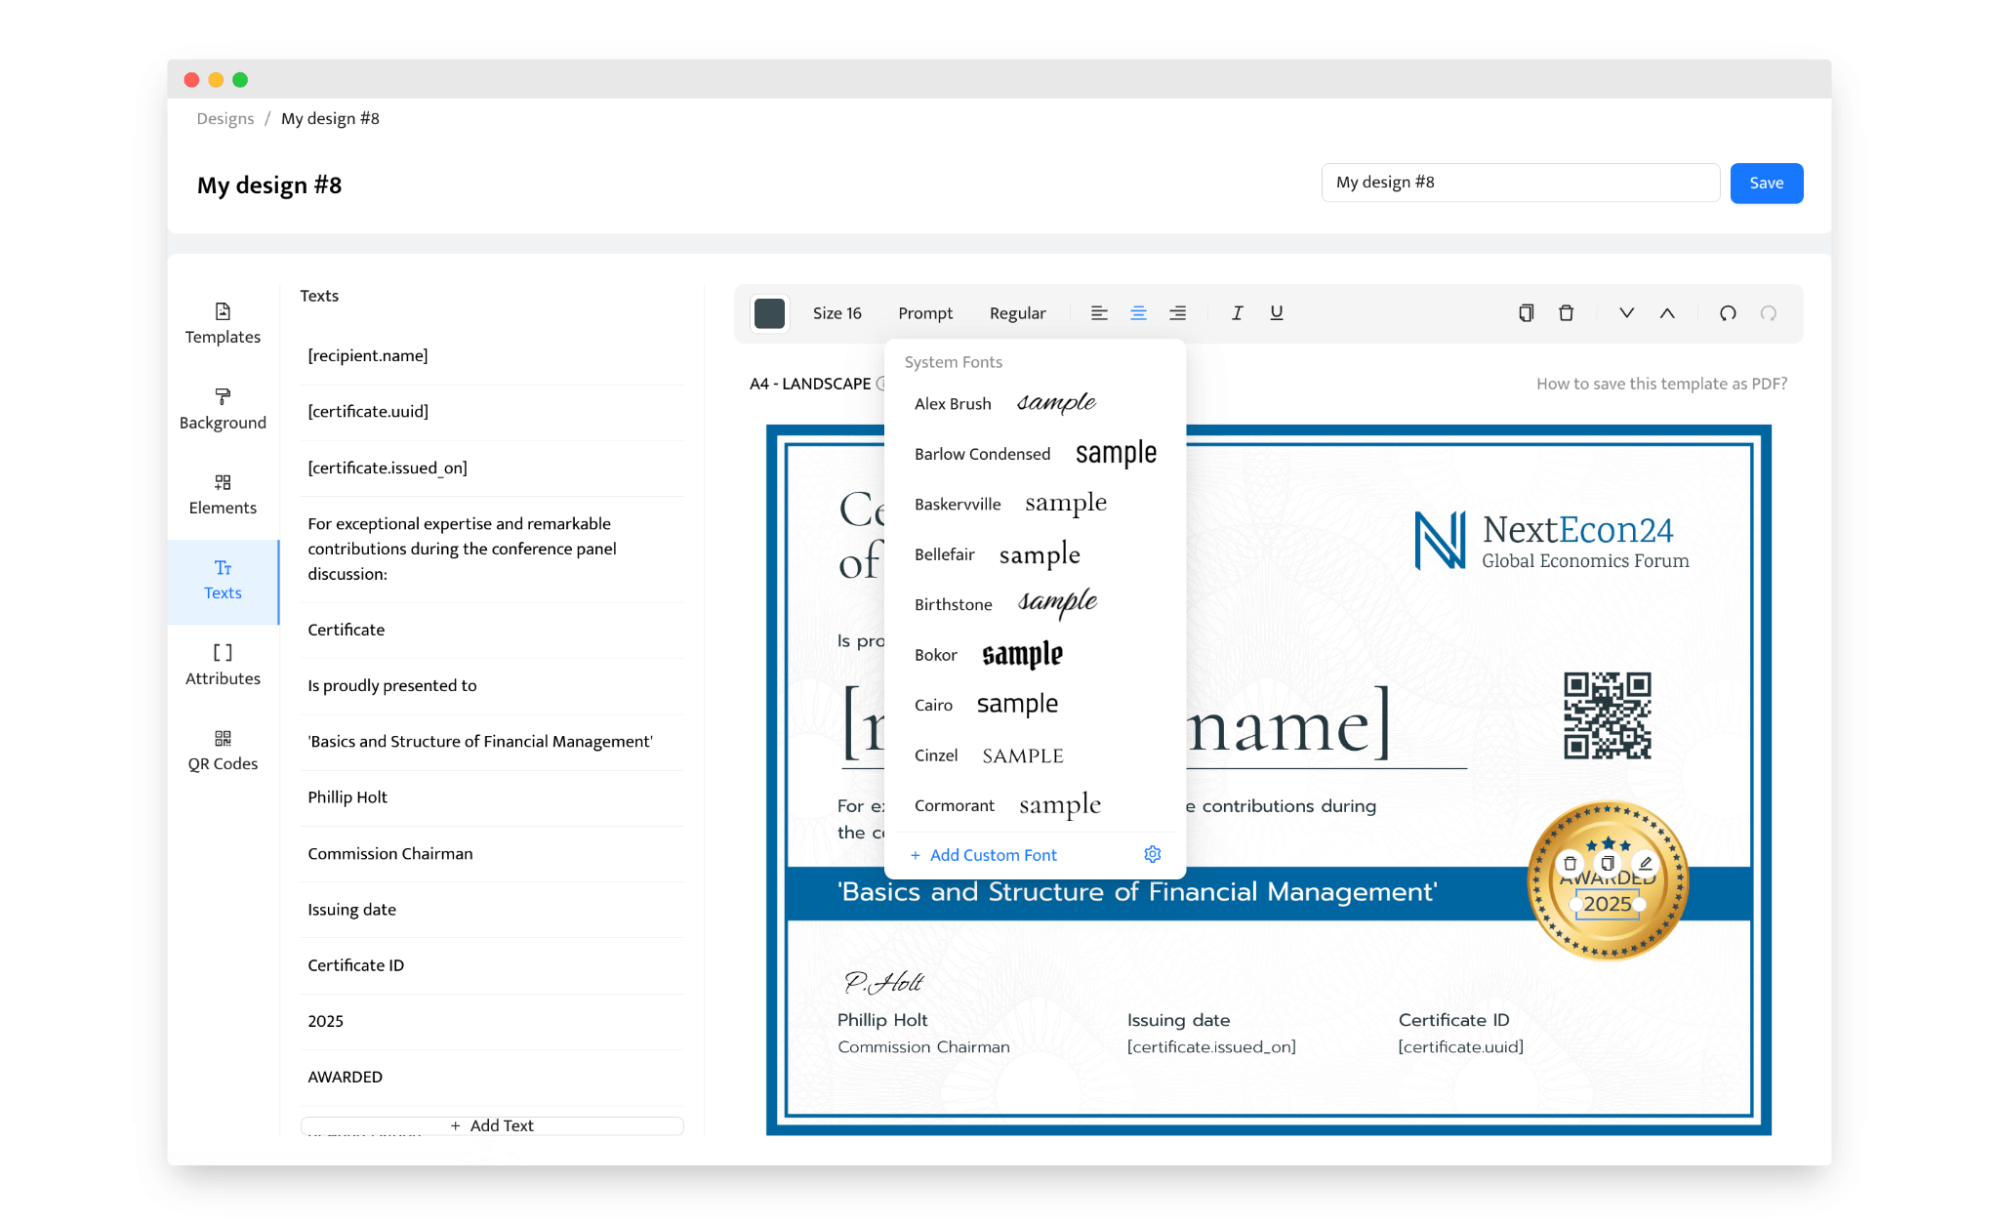
Task: Click the QR code on certificate
Action: [x=1607, y=716]
